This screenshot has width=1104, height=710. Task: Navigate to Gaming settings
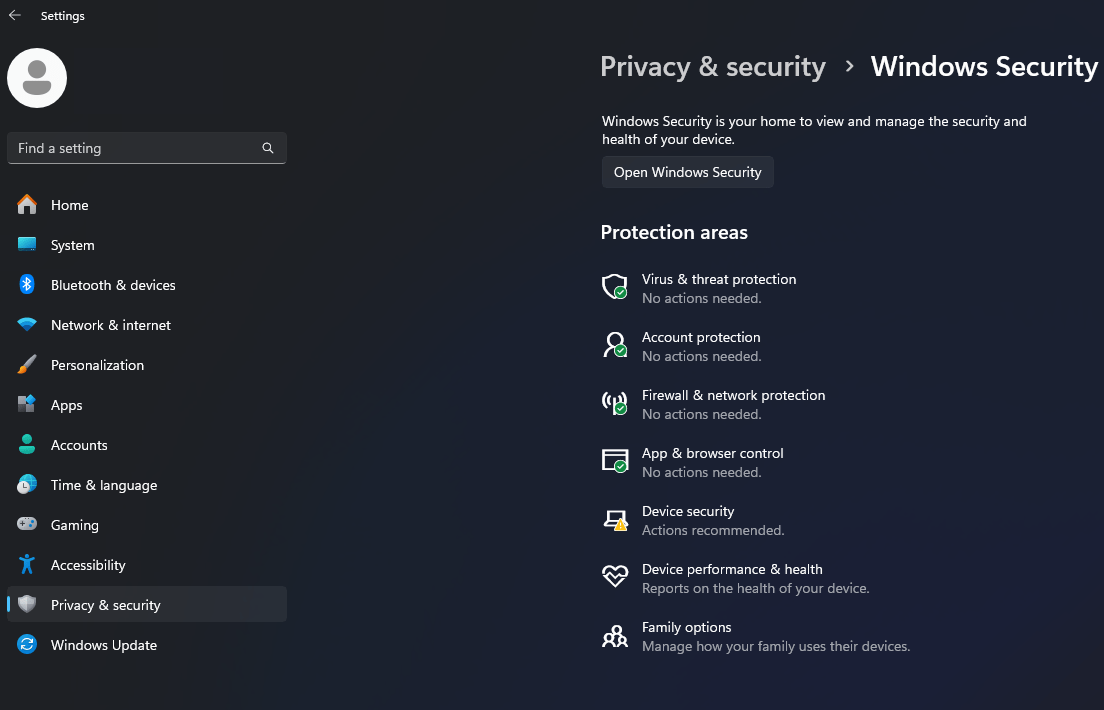(x=75, y=525)
